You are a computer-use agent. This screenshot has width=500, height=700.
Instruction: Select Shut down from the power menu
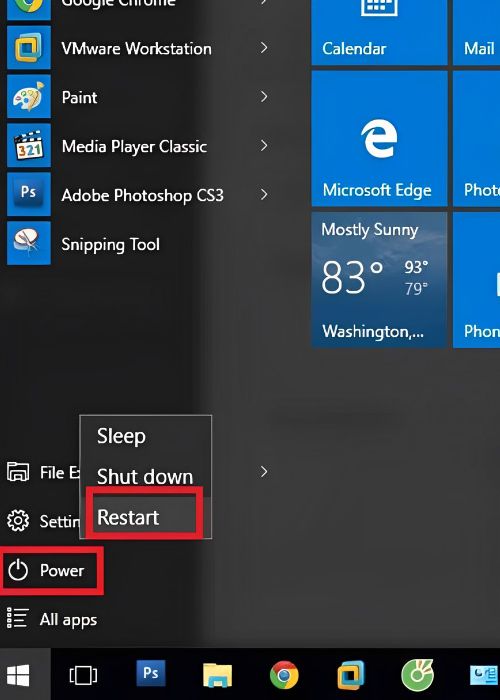tap(145, 476)
